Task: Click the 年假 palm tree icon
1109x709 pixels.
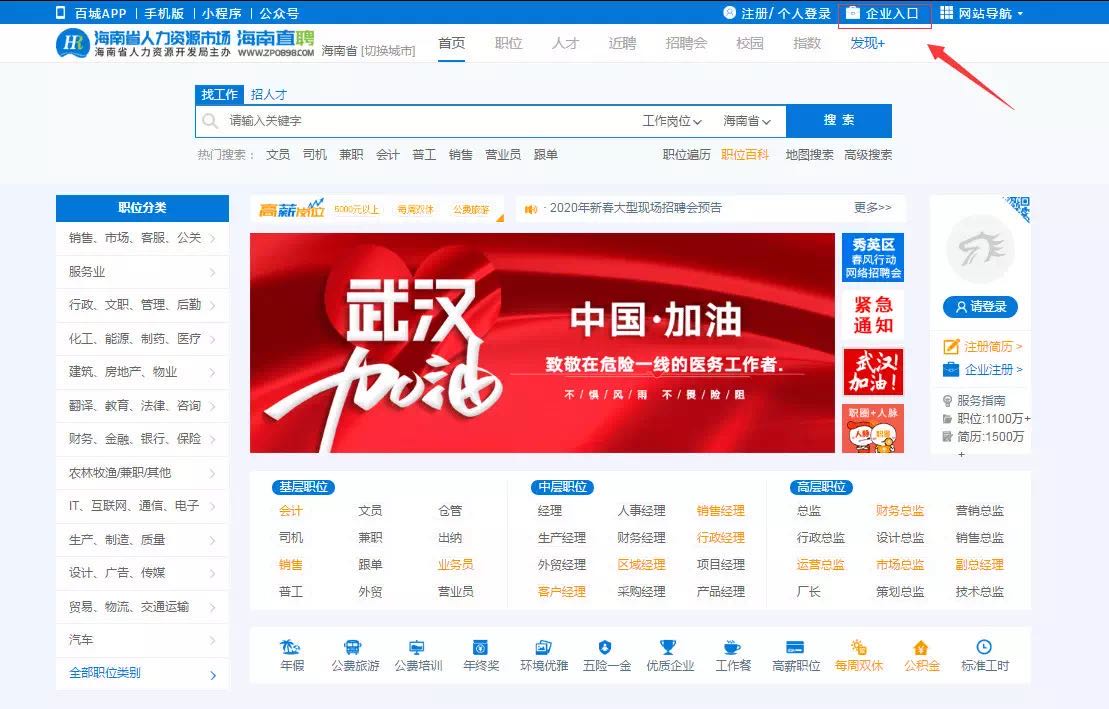Action: pos(291,647)
